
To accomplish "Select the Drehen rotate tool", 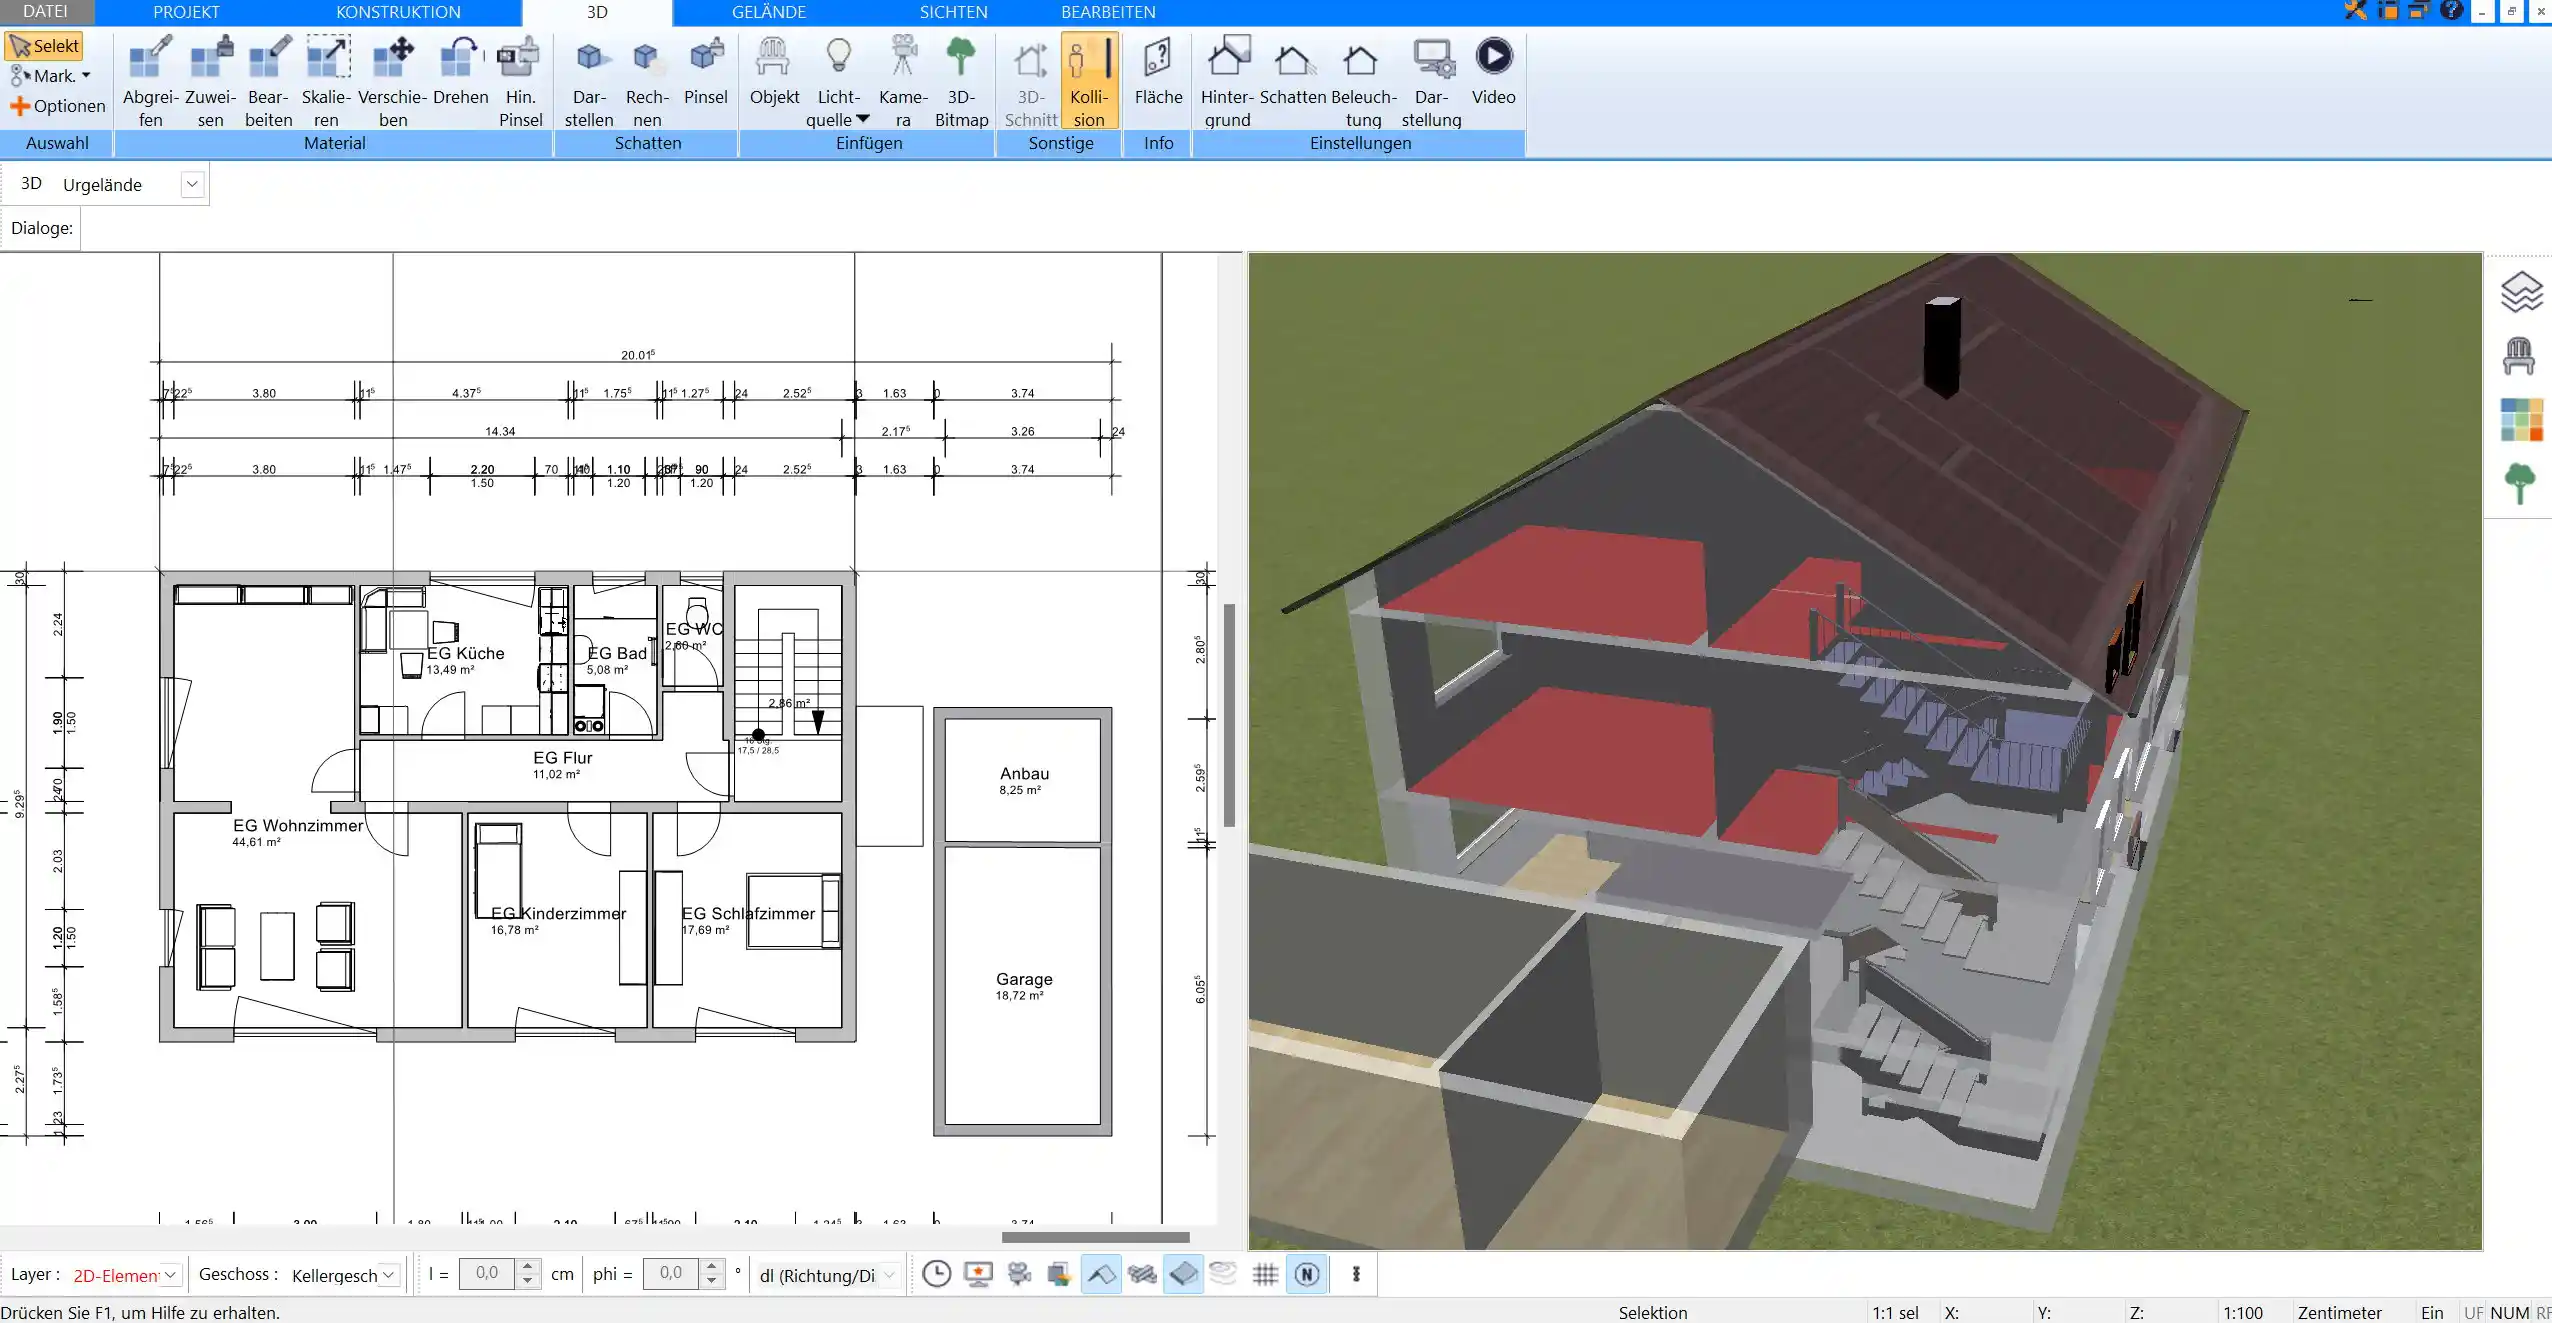I will click(460, 70).
